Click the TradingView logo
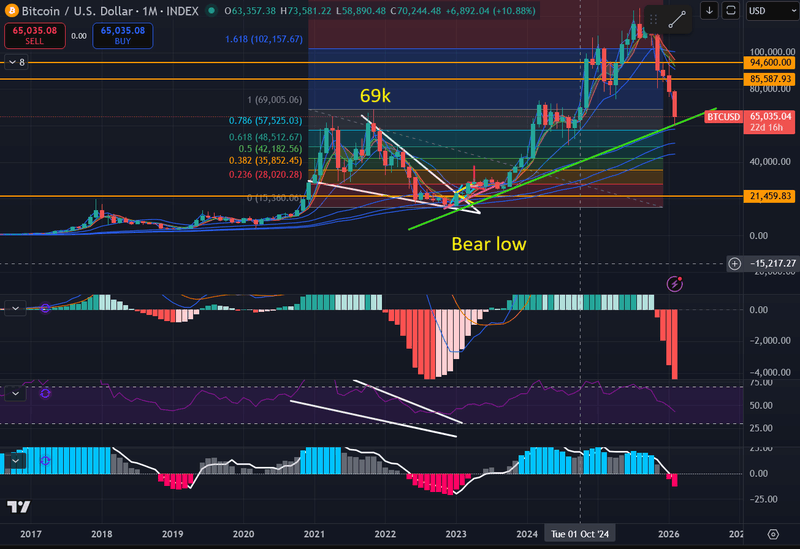This screenshot has width=800, height=549. (x=18, y=507)
